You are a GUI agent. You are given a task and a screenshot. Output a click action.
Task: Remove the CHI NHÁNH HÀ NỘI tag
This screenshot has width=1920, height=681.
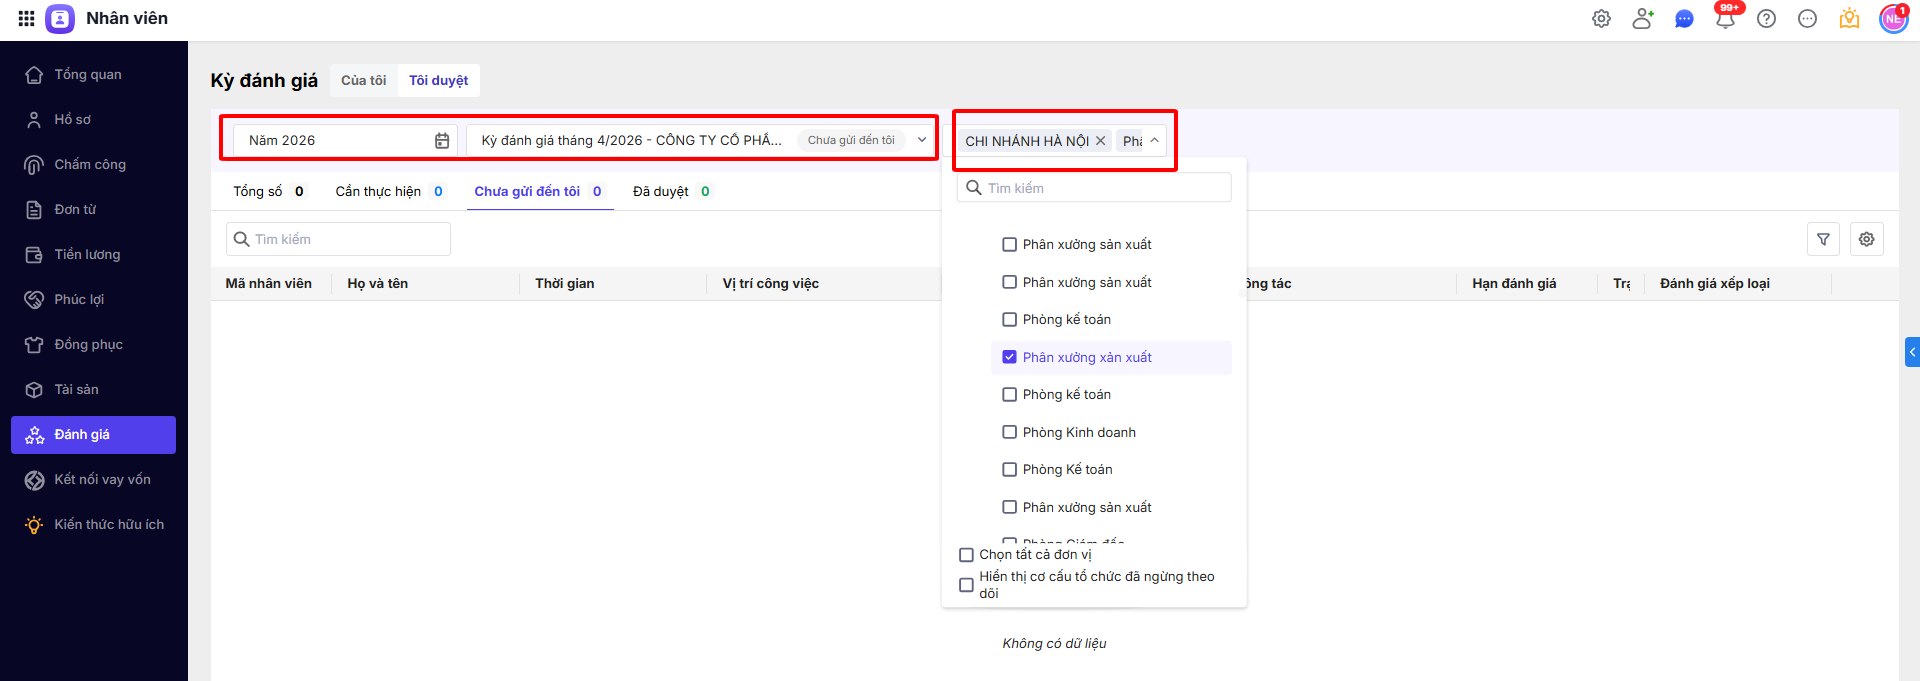(1100, 141)
